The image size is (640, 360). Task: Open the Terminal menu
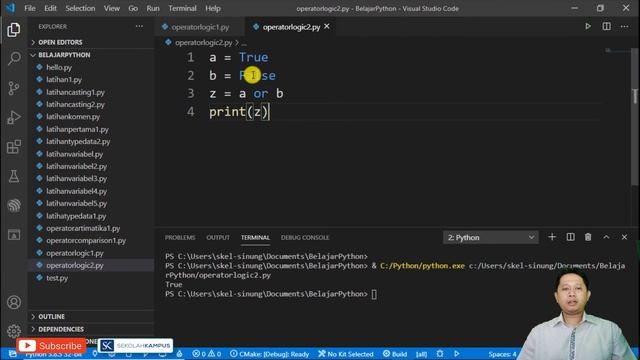coord(182,8)
